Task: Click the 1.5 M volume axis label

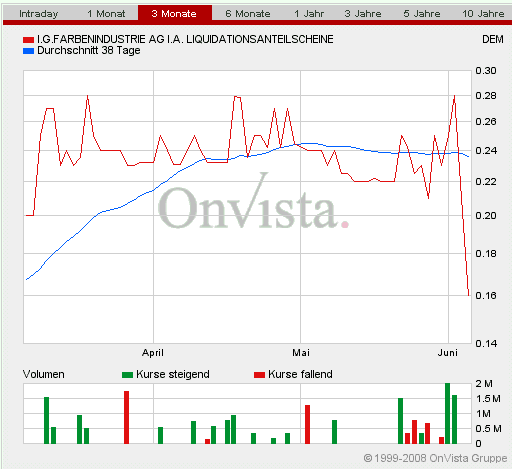Action: pos(488,399)
